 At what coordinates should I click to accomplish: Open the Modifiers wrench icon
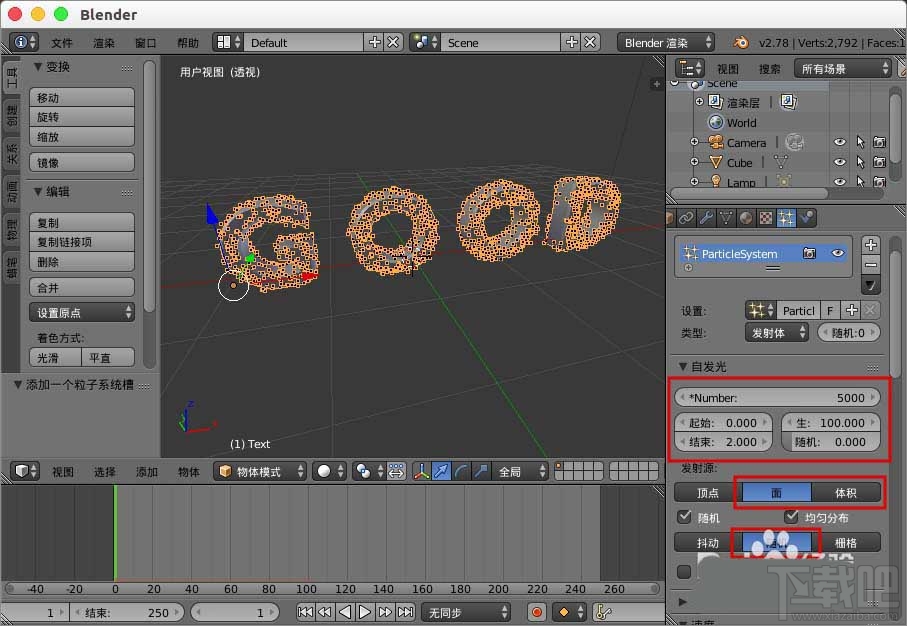705,218
